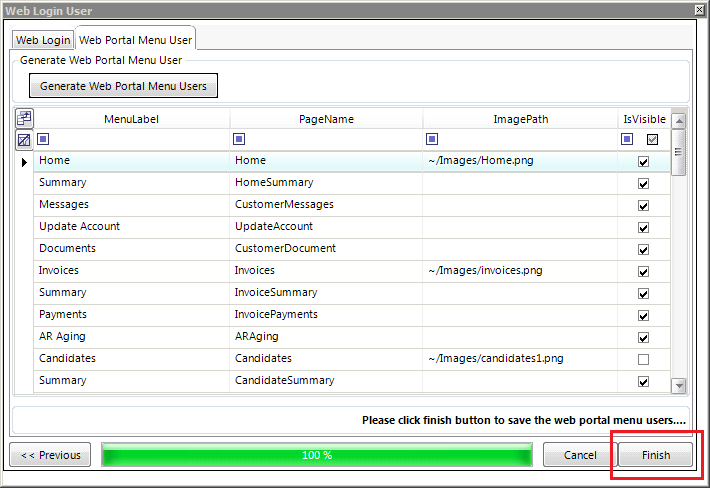Select the Documents MenuLabel cell

tap(131, 249)
